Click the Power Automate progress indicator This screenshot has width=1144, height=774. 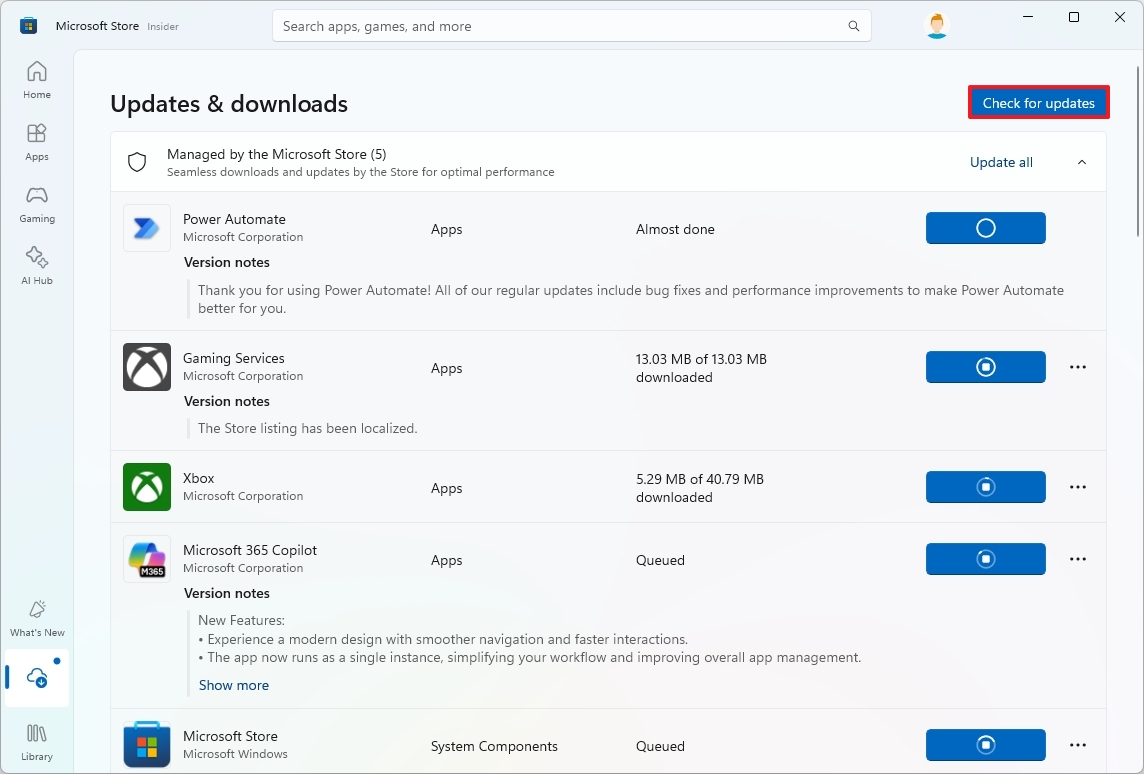coord(985,228)
